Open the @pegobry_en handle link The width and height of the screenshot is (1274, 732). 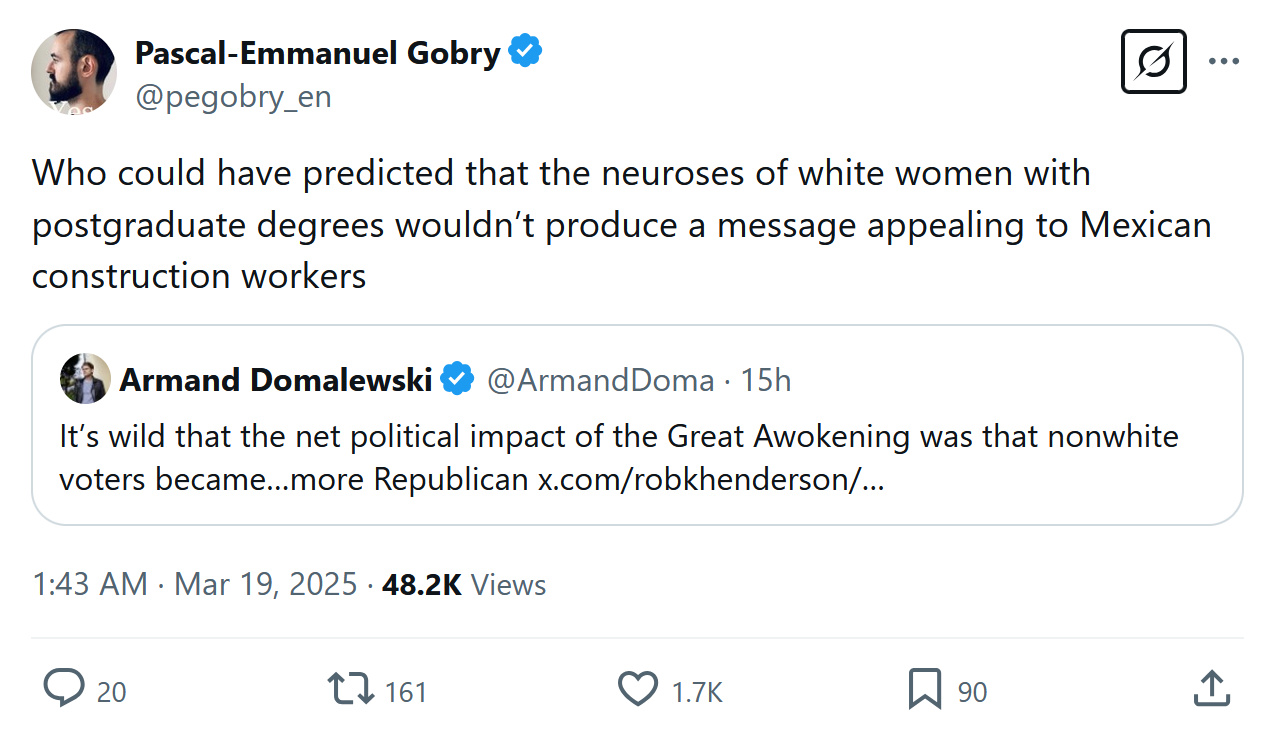(232, 97)
